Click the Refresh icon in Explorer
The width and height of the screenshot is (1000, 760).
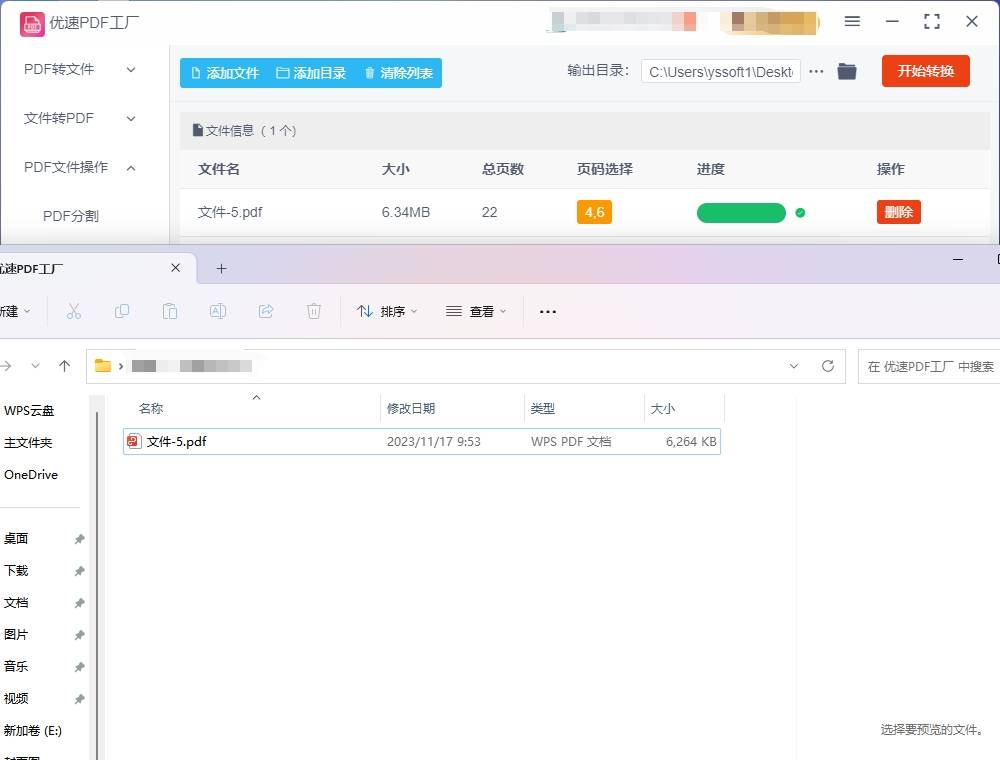pyautogui.click(x=828, y=366)
